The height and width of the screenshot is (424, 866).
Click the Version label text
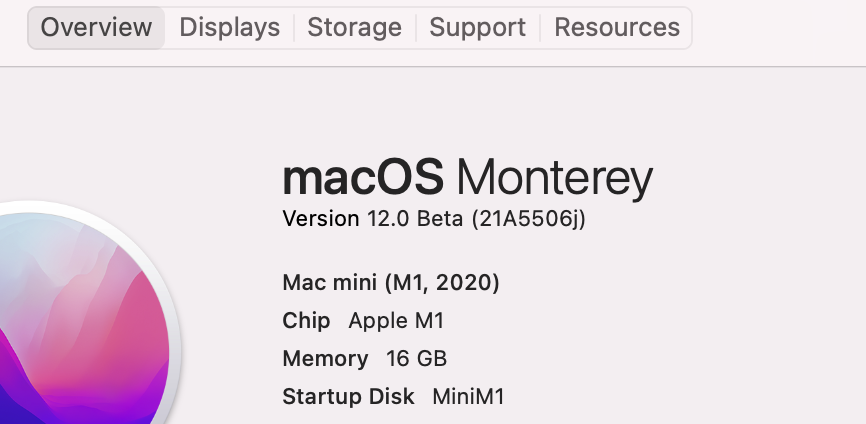pos(320,218)
